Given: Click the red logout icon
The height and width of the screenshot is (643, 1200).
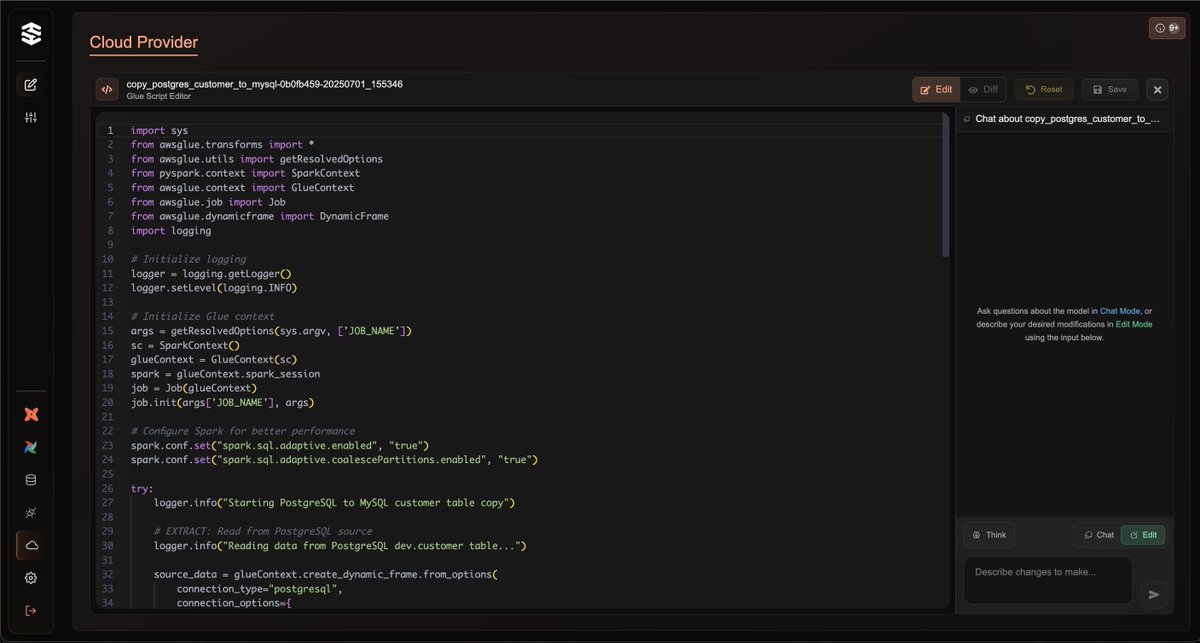Looking at the screenshot, I should pos(31,610).
